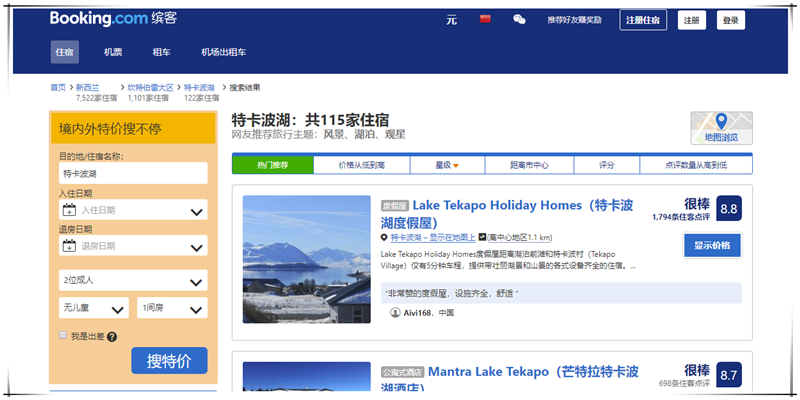Click the 公寓式酒店 property type tag
The width and height of the screenshot is (800, 400).
point(403,372)
